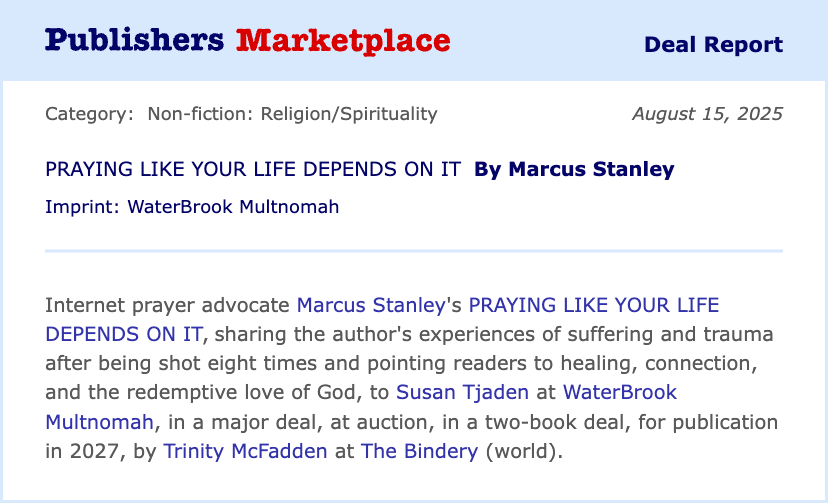Follow the Marcus Stanley link in paragraph
Viewport: 828px width, 504px height.
(x=371, y=305)
